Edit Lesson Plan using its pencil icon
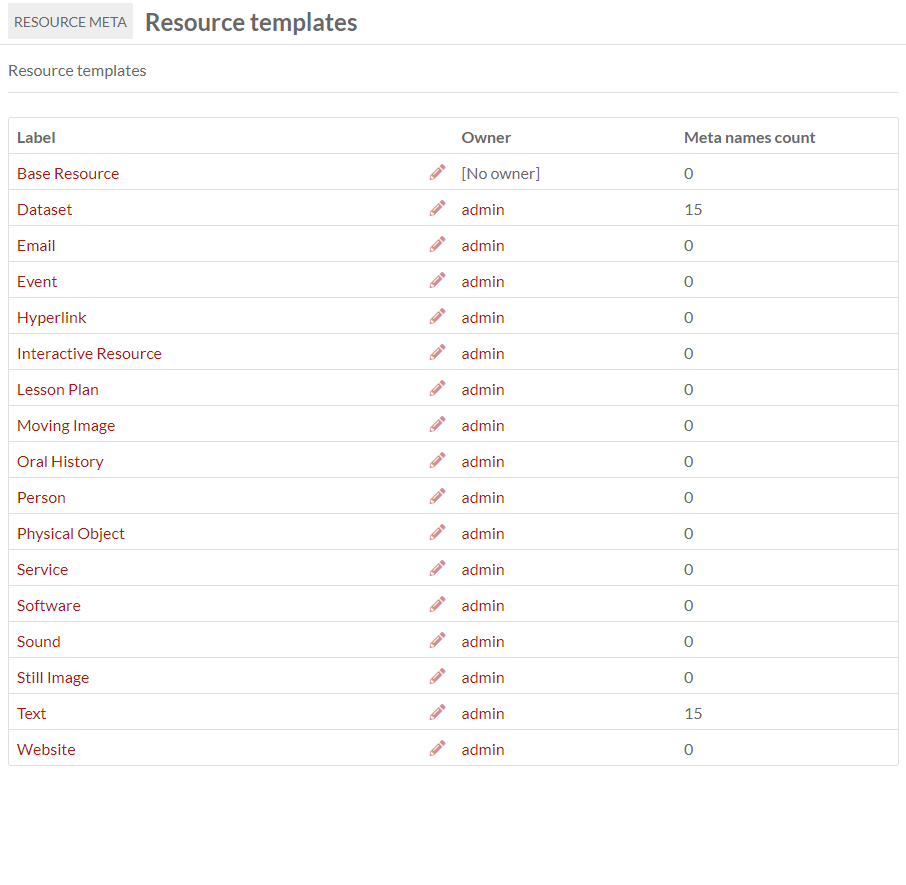 coord(437,388)
